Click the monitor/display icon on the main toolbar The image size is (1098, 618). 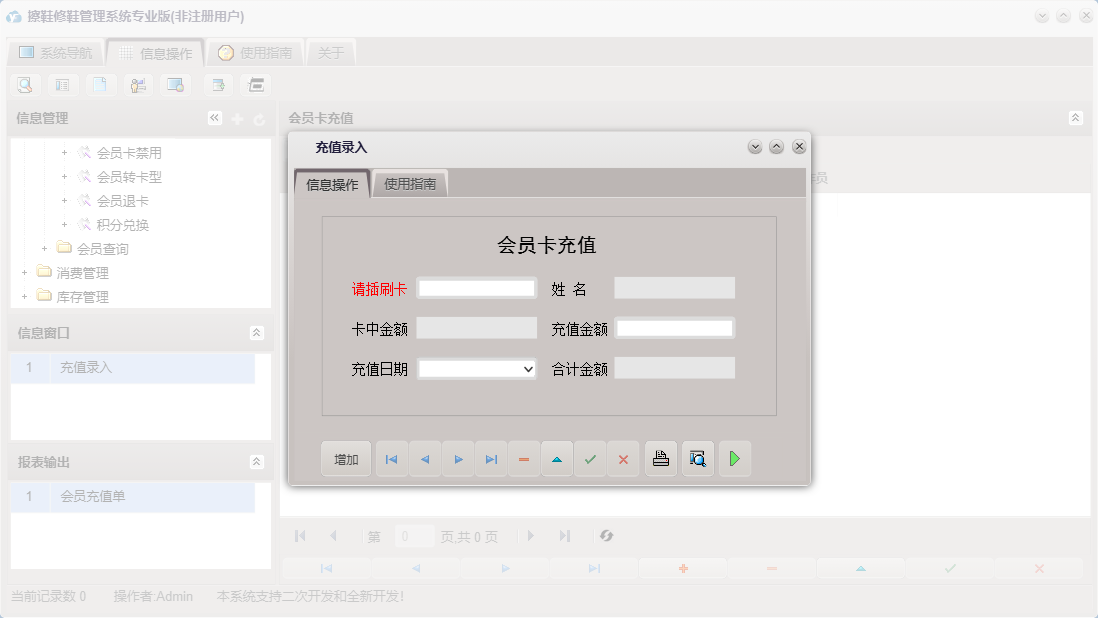pos(176,85)
